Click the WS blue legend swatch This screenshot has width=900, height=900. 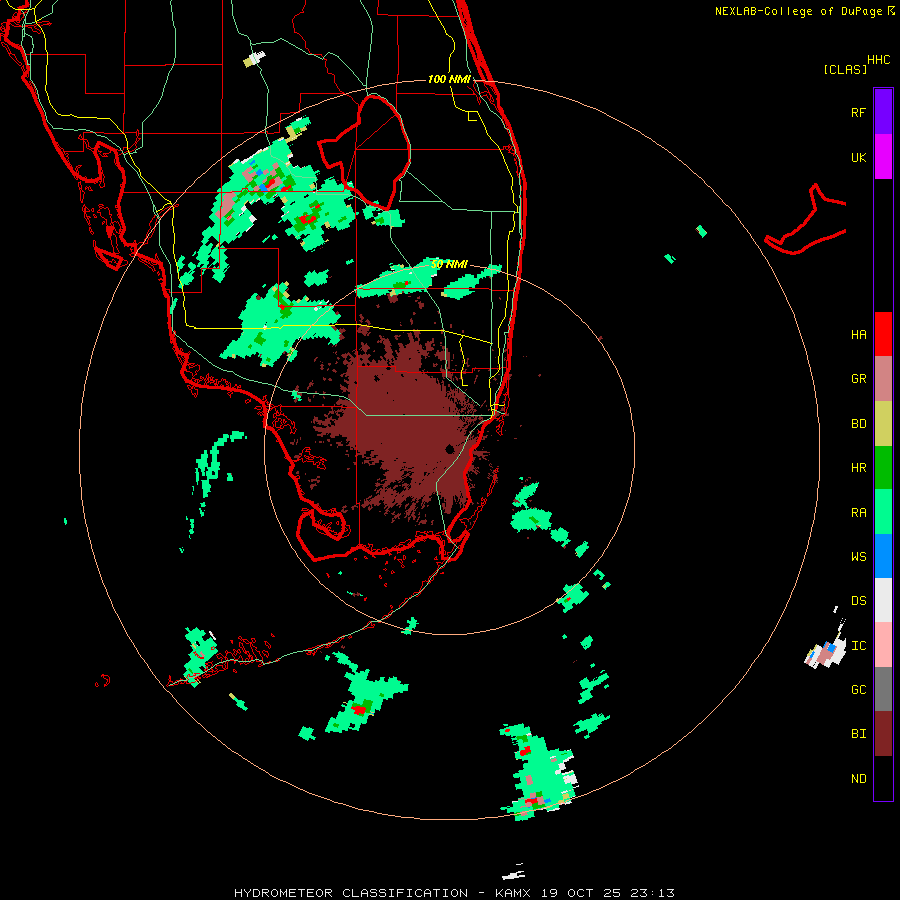pos(883,556)
